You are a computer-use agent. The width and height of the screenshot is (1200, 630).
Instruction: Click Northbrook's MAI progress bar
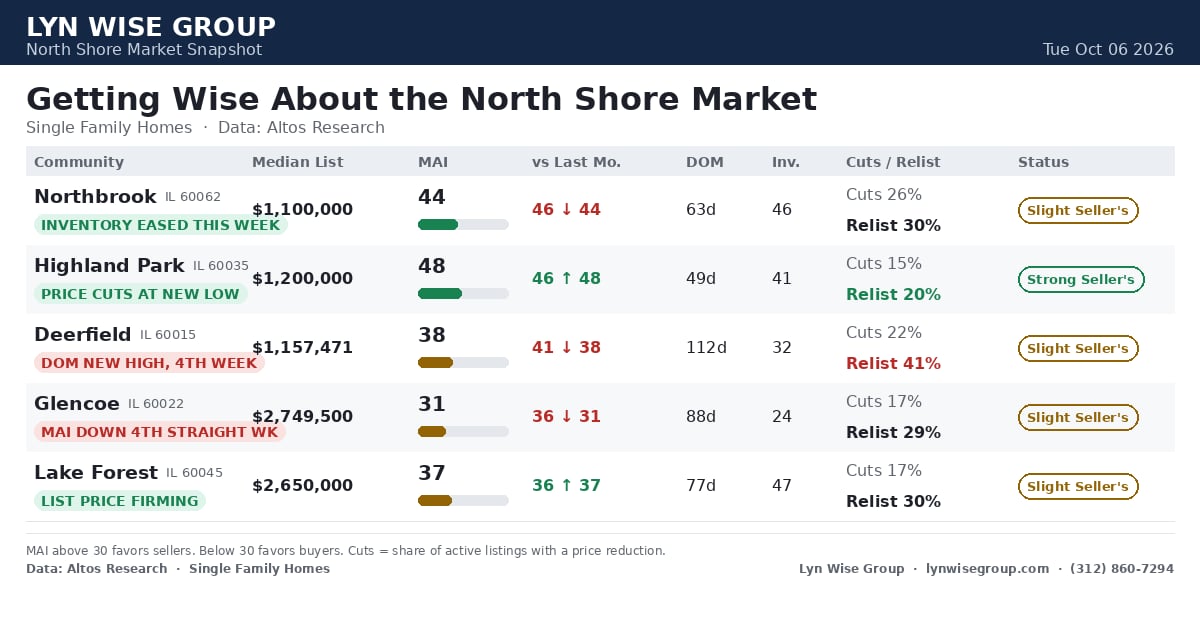click(463, 225)
